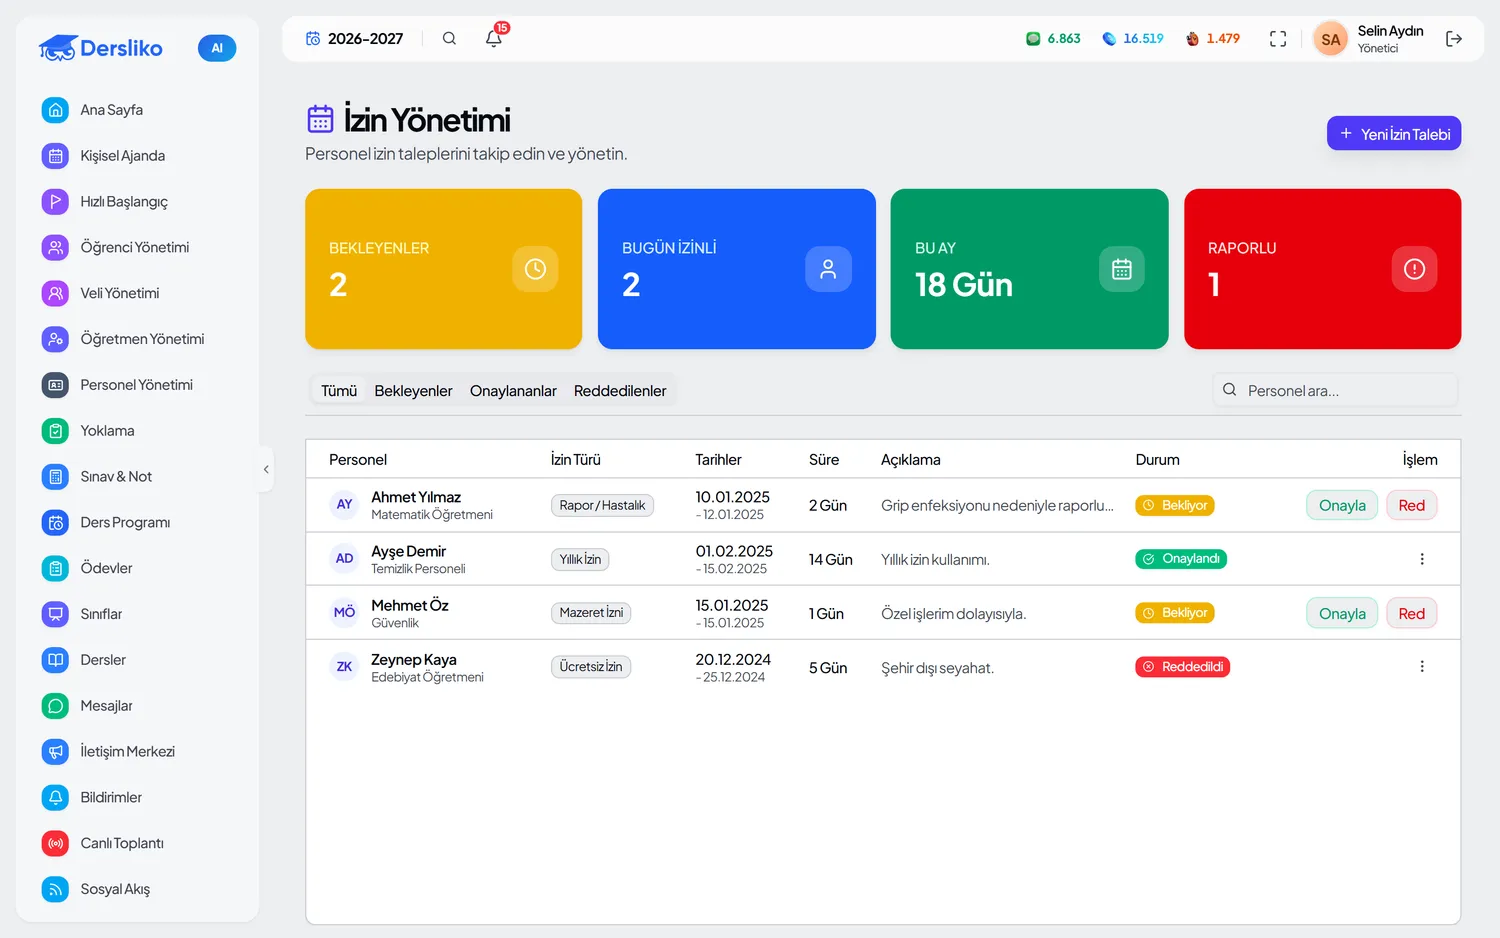
Task: Click Yeni İzin Talebi button
Action: pos(1394,134)
